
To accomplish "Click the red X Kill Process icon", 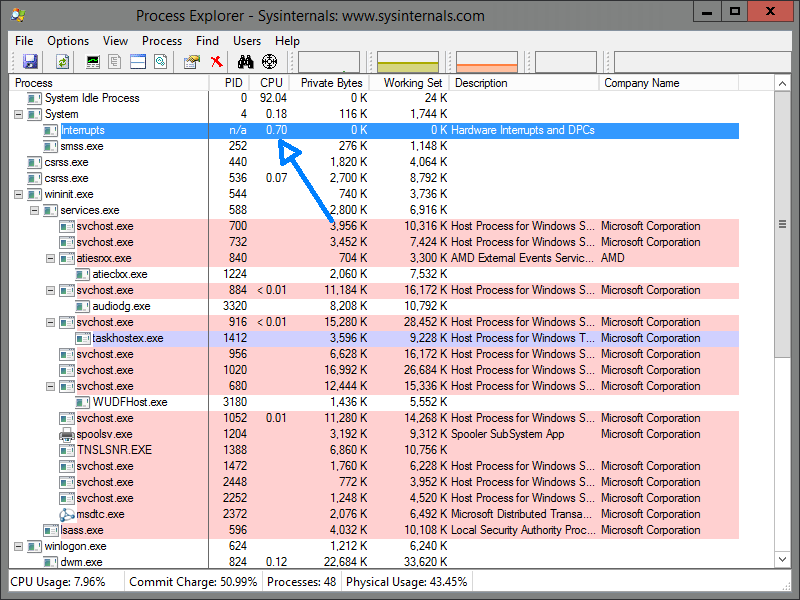I will click(x=215, y=62).
